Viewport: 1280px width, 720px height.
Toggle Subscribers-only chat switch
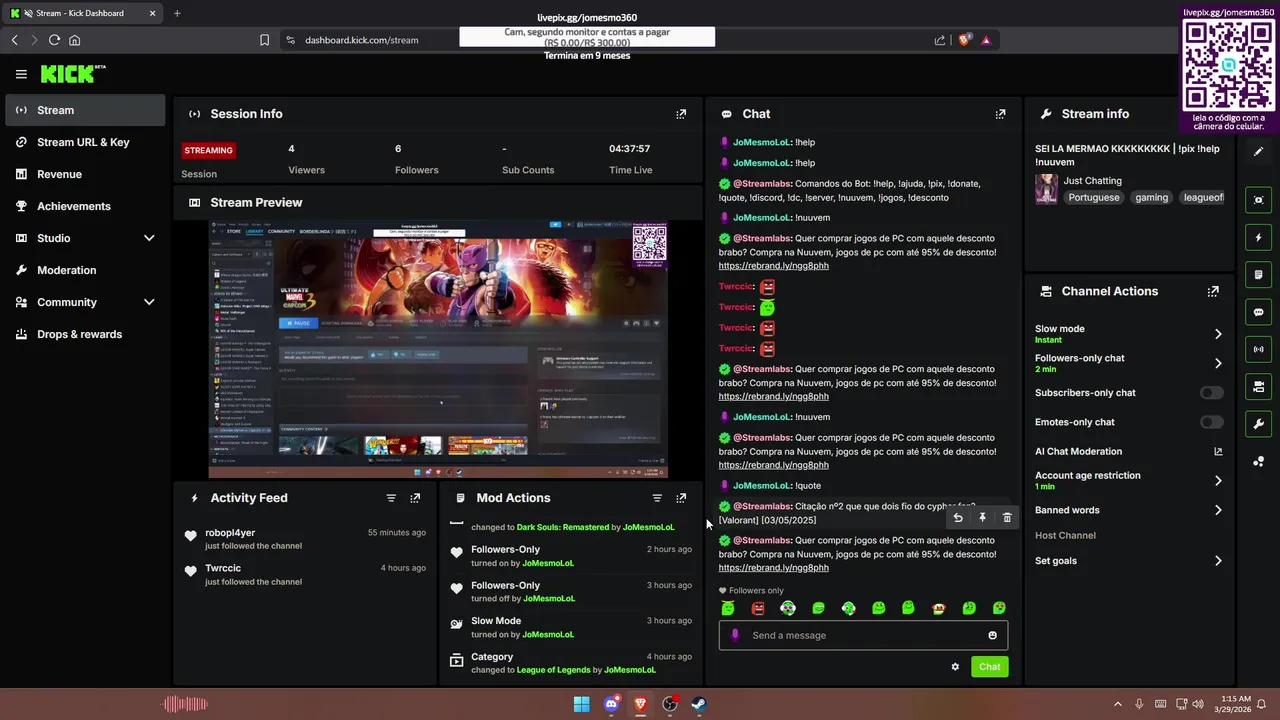click(1211, 393)
